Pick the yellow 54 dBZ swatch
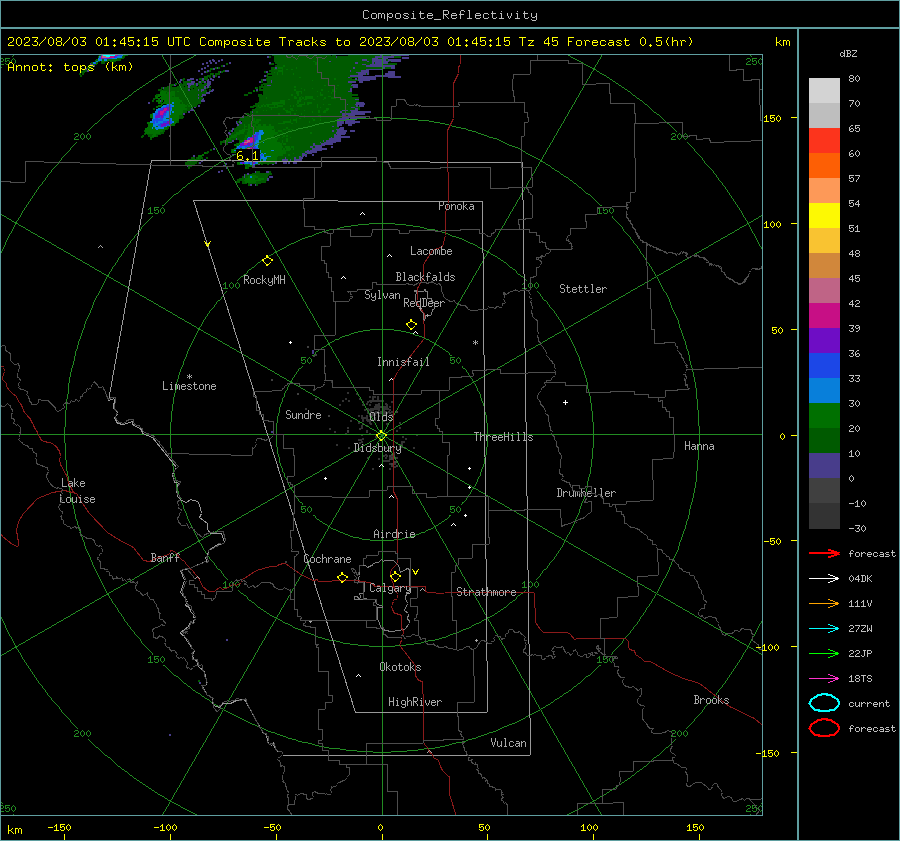 pyautogui.click(x=824, y=215)
